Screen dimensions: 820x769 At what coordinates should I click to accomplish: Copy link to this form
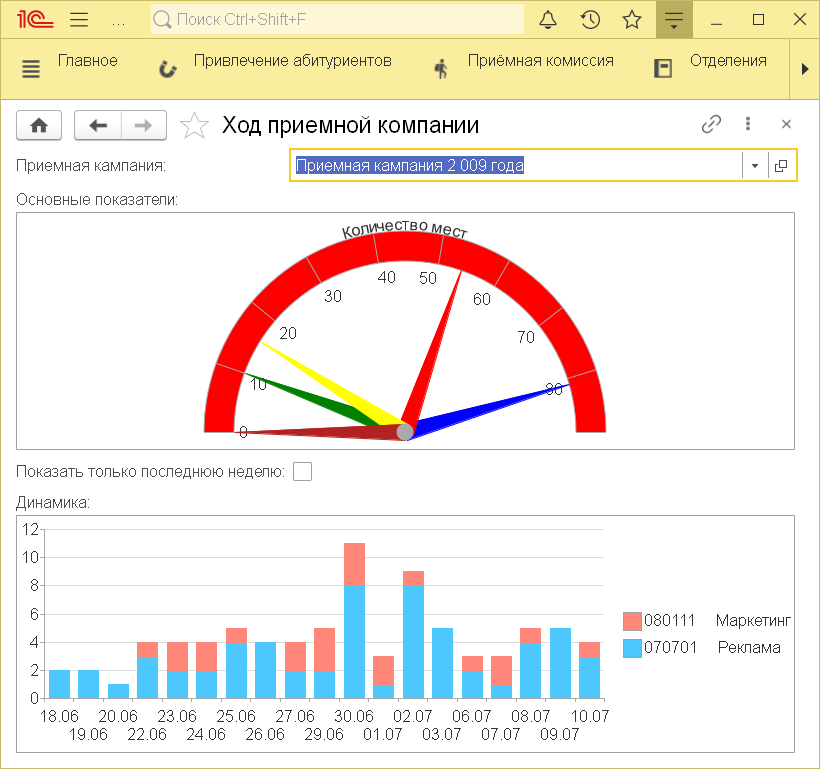(x=711, y=124)
